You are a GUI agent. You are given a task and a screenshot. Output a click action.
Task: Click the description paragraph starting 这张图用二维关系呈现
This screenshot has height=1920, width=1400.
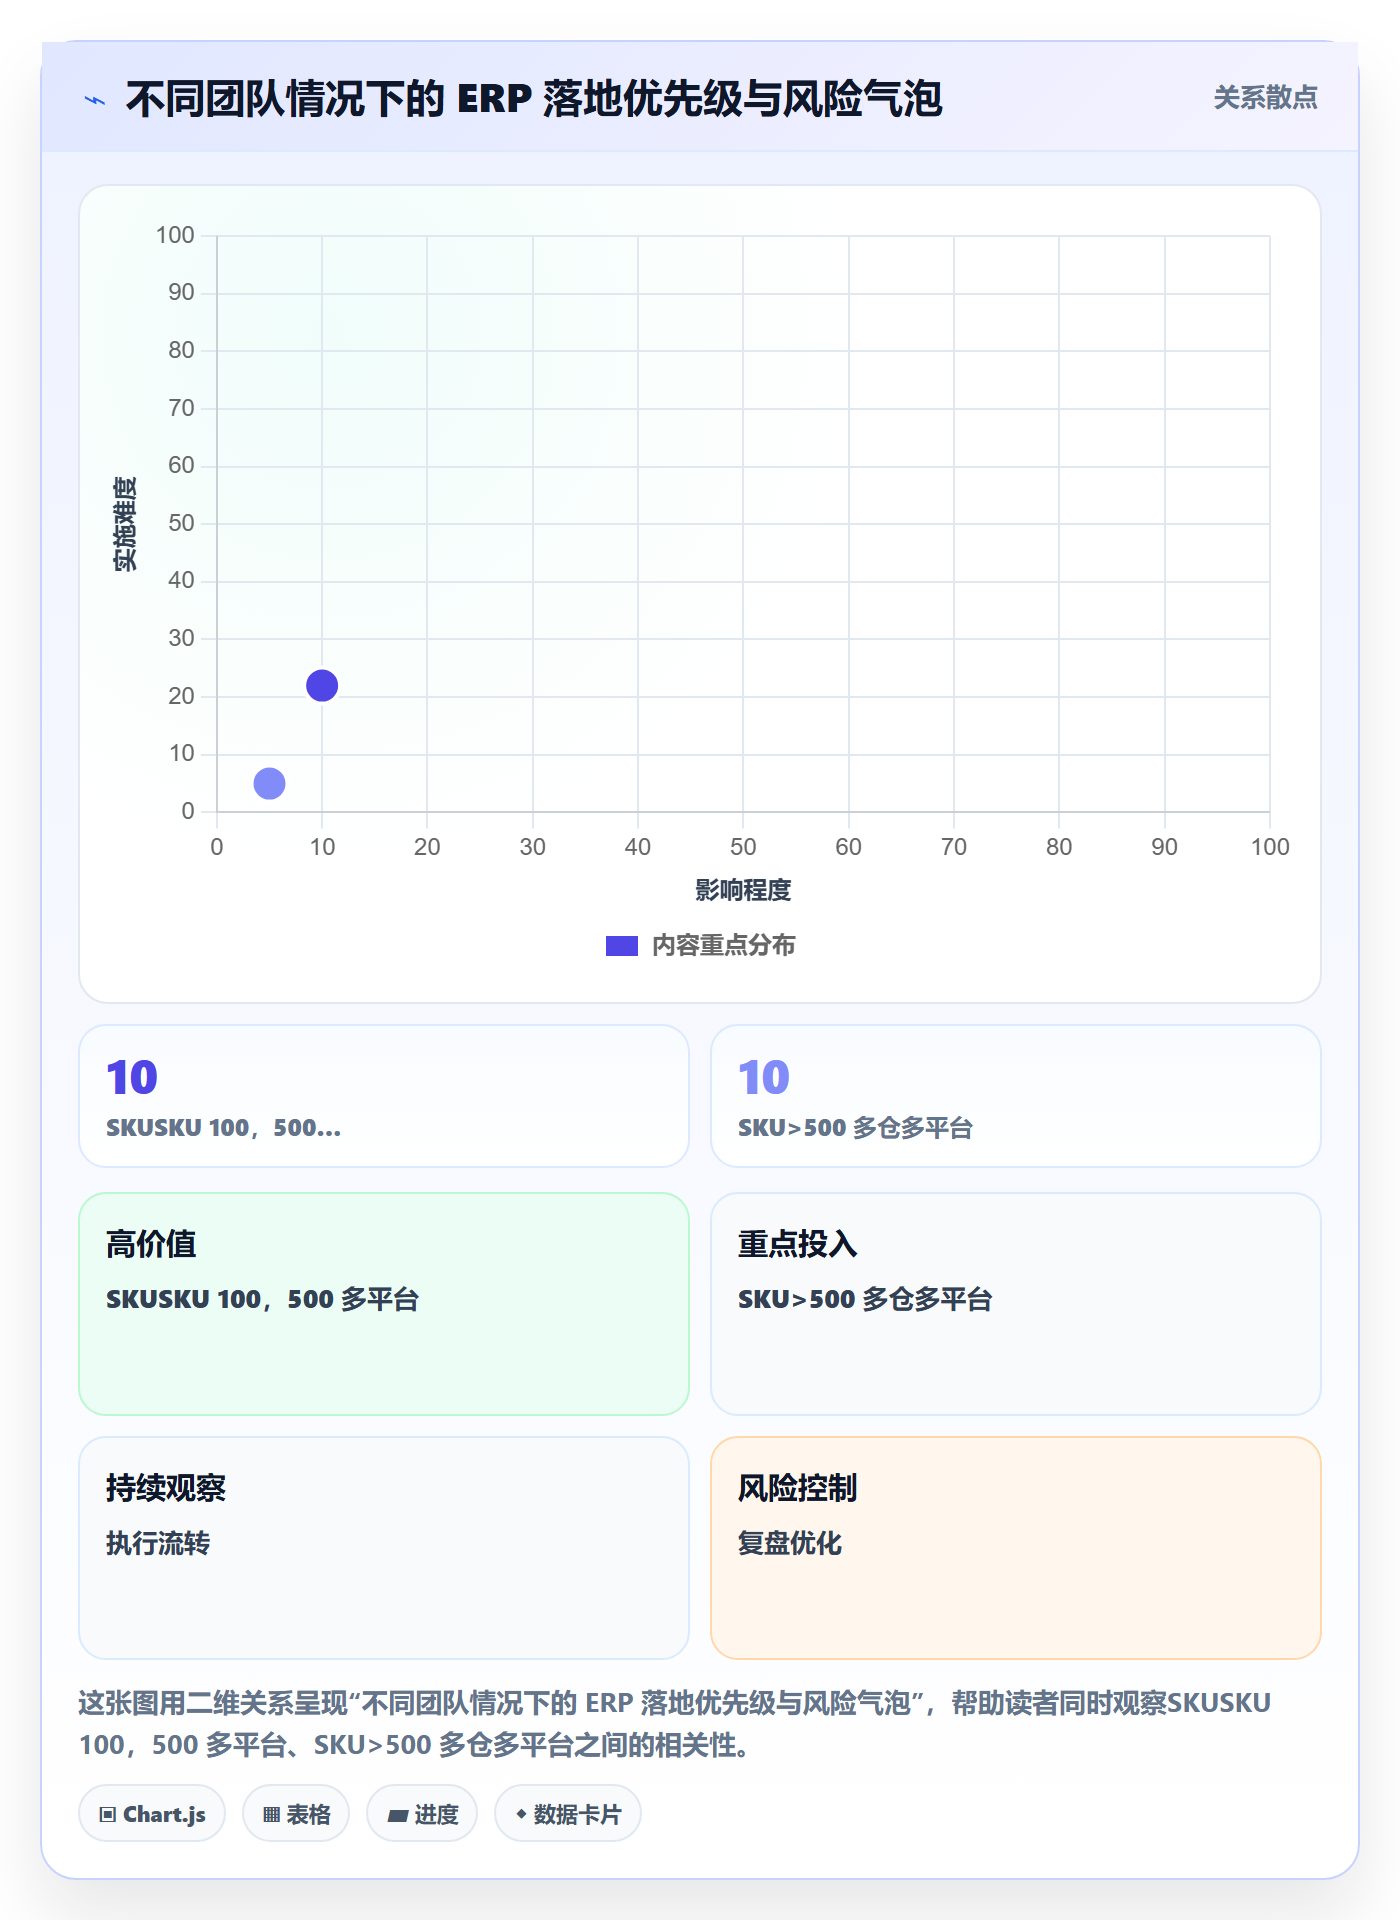675,1724
